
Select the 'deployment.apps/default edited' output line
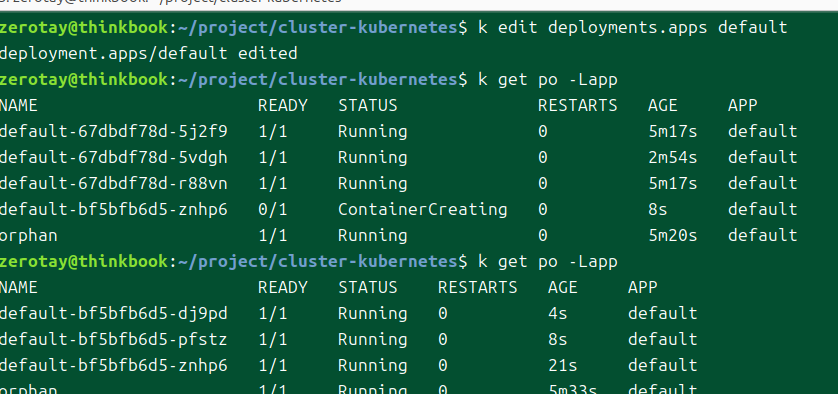(x=148, y=54)
